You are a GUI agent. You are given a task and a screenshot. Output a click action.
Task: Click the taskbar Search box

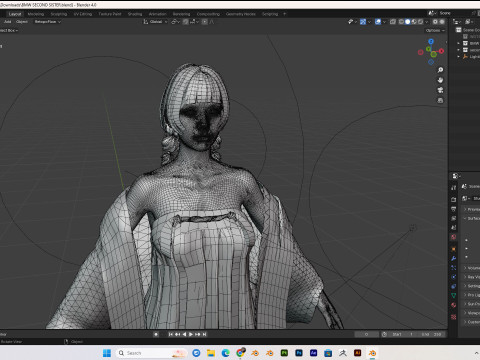pyautogui.click(x=151, y=353)
